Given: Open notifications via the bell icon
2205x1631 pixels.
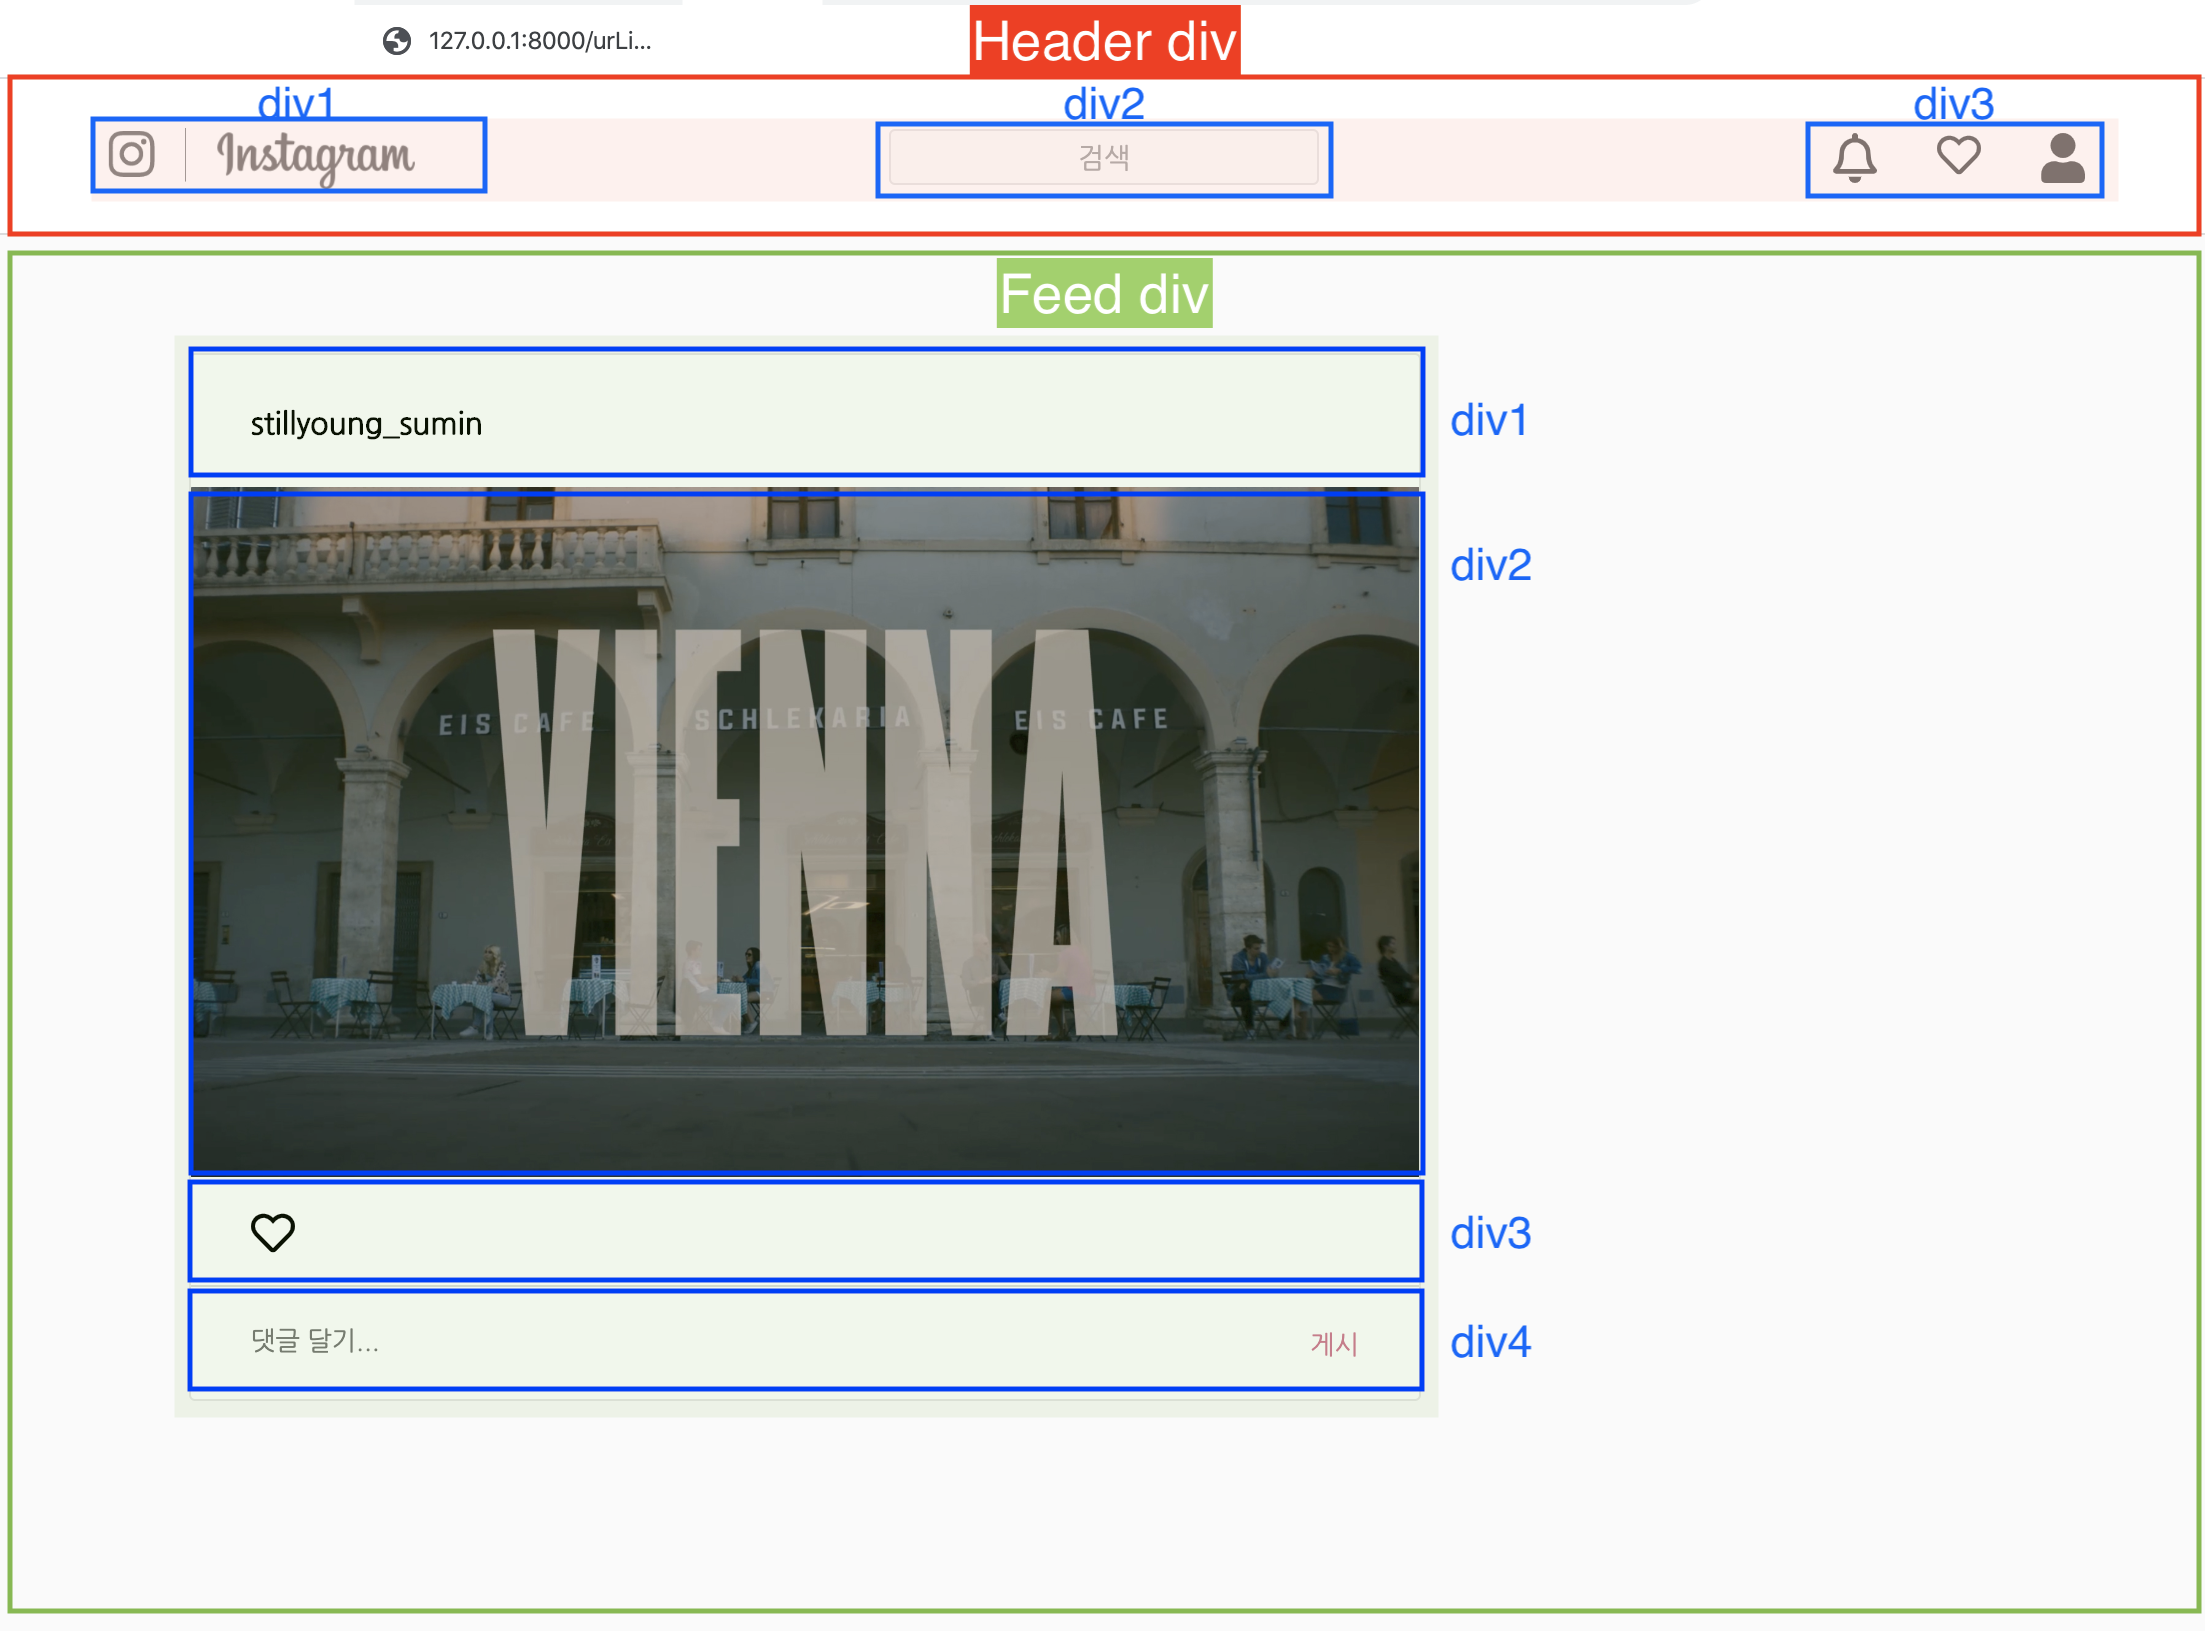Looking at the screenshot, I should click(1854, 158).
